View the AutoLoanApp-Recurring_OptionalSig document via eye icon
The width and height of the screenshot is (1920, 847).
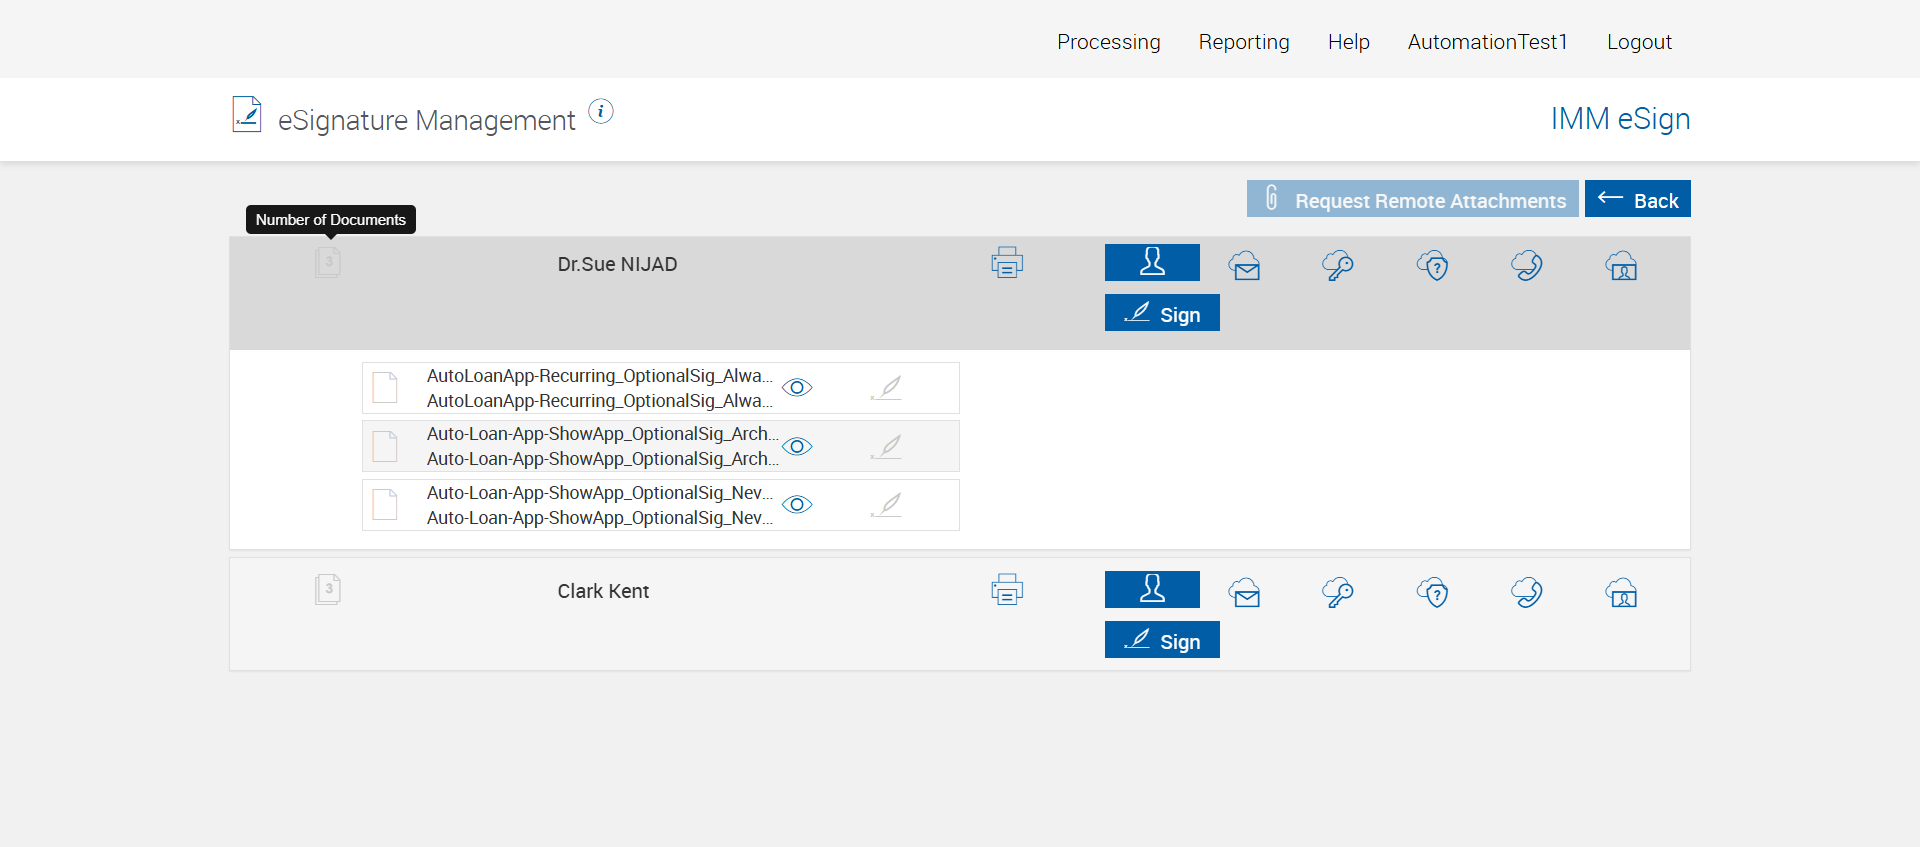click(797, 388)
